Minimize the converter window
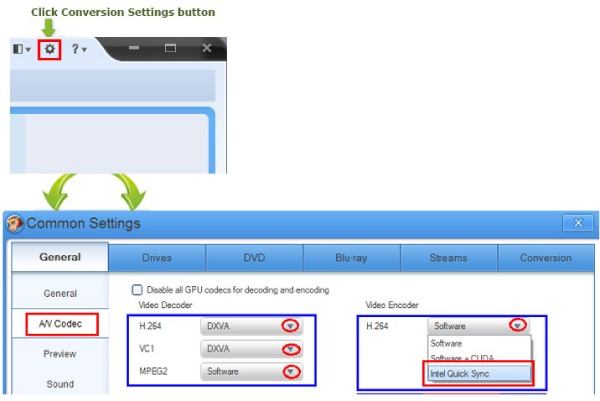Image resolution: width=600 pixels, height=401 pixels. point(134,48)
